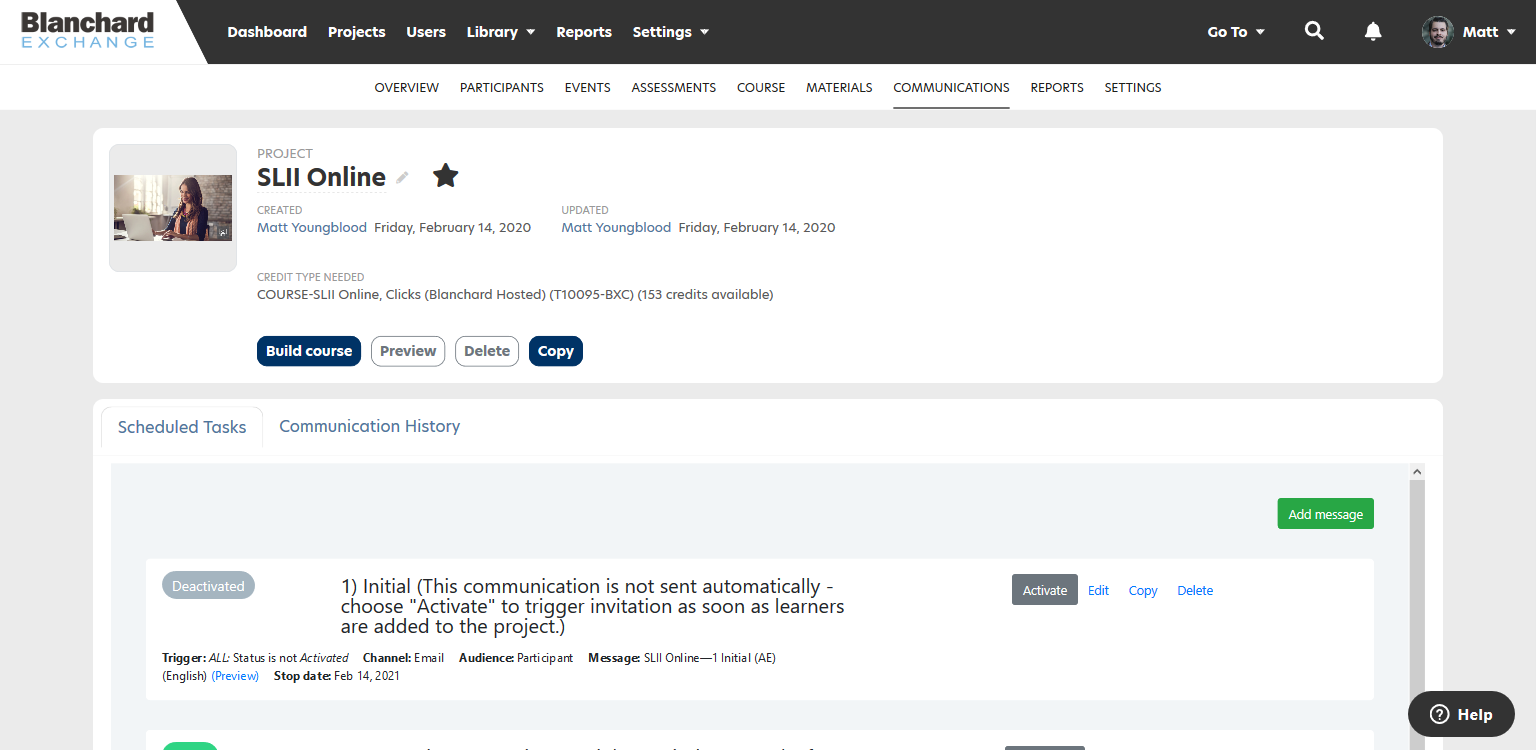This screenshot has height=750, width=1536.
Task: Select the COMMUNICATIONS tab
Action: point(951,88)
